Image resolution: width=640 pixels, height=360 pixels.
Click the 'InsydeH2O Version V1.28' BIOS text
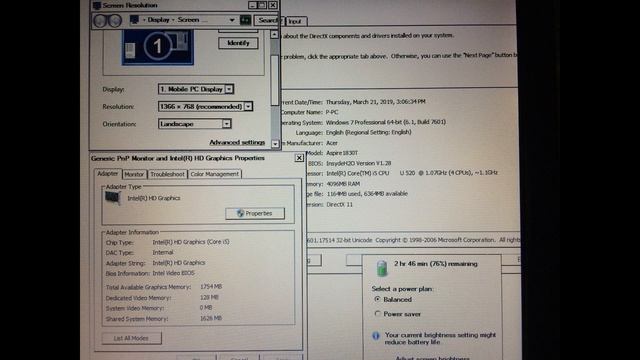[359, 163]
